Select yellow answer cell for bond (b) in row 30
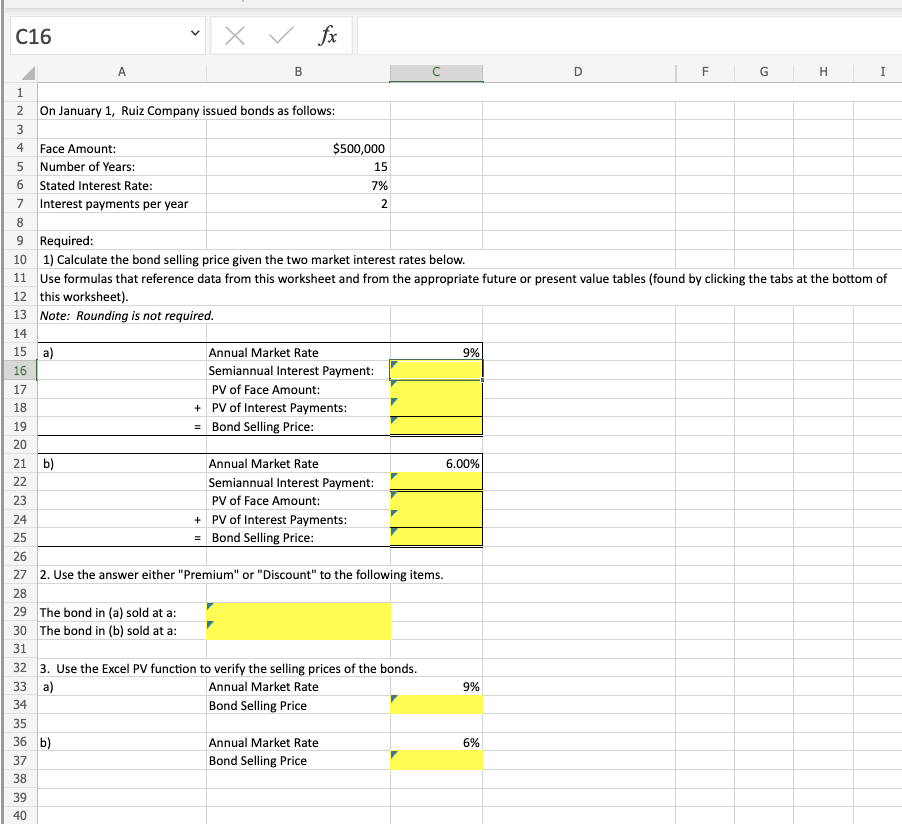This screenshot has height=824, width=902. coord(298,631)
